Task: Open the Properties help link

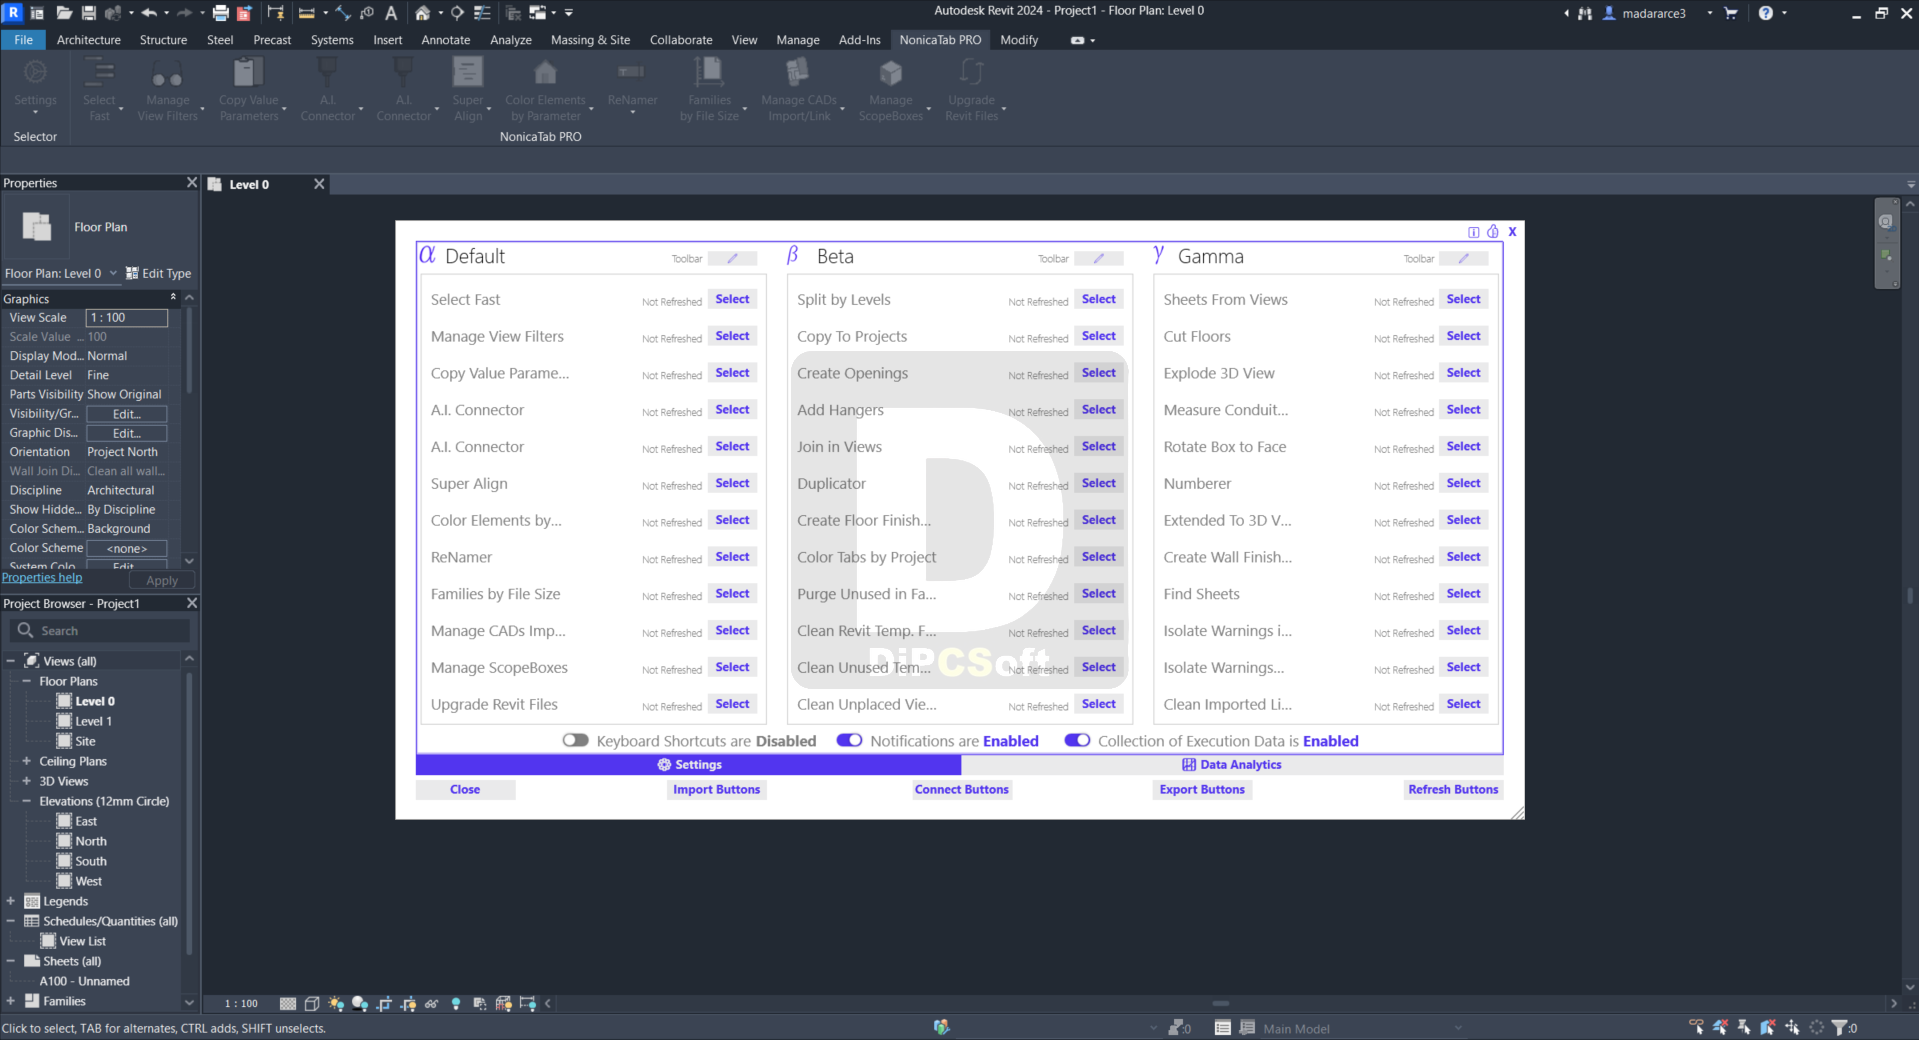Action: click(42, 577)
